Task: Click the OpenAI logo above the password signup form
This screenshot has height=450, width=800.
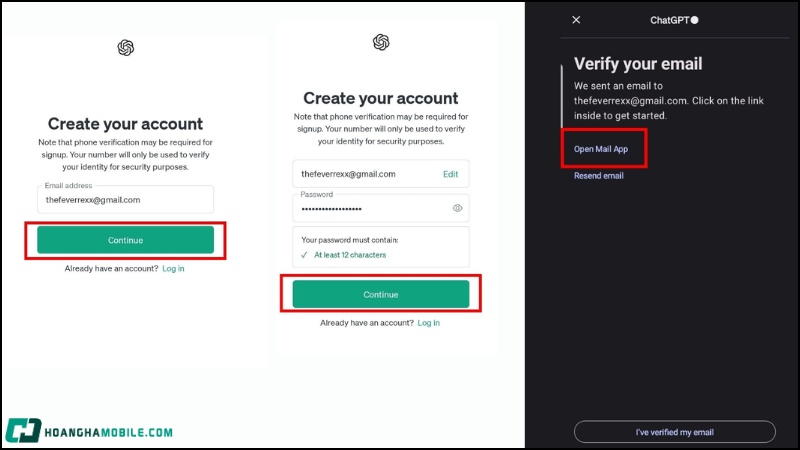Action: 380,42
